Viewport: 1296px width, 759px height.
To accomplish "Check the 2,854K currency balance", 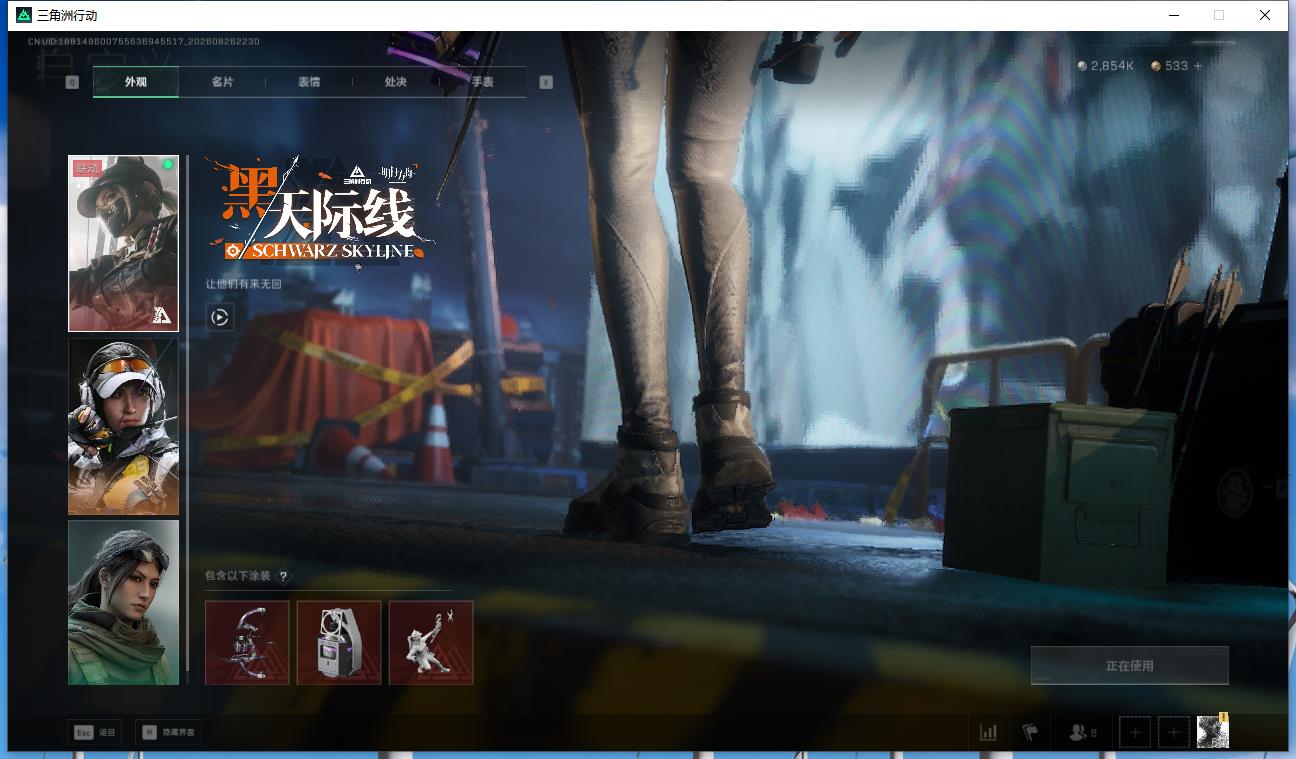I will 1106,66.
